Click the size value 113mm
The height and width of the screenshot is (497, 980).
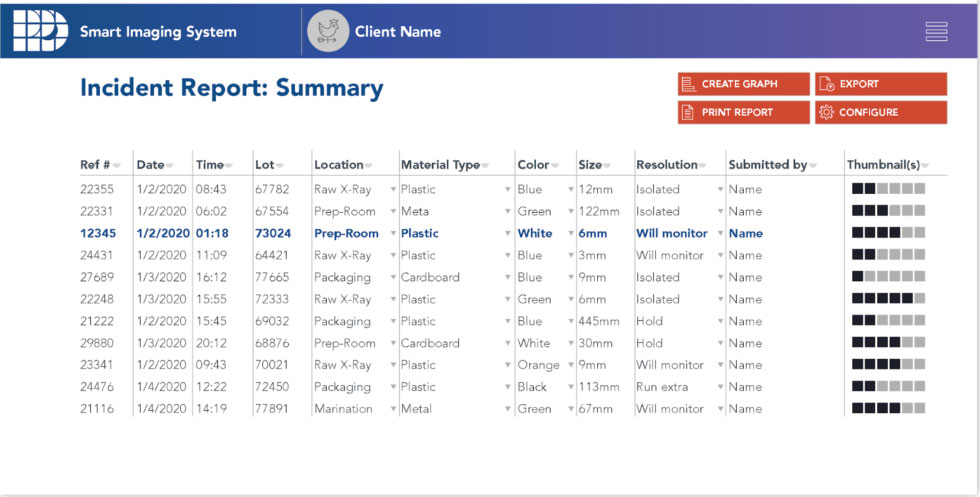point(599,387)
